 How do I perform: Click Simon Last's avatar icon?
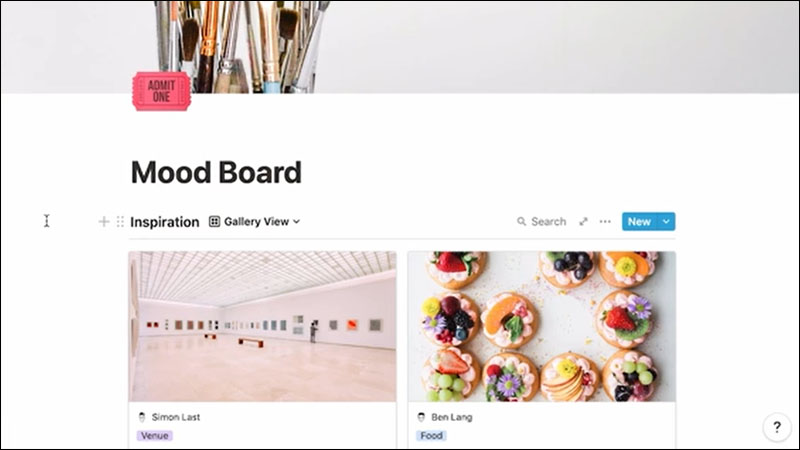pos(142,417)
